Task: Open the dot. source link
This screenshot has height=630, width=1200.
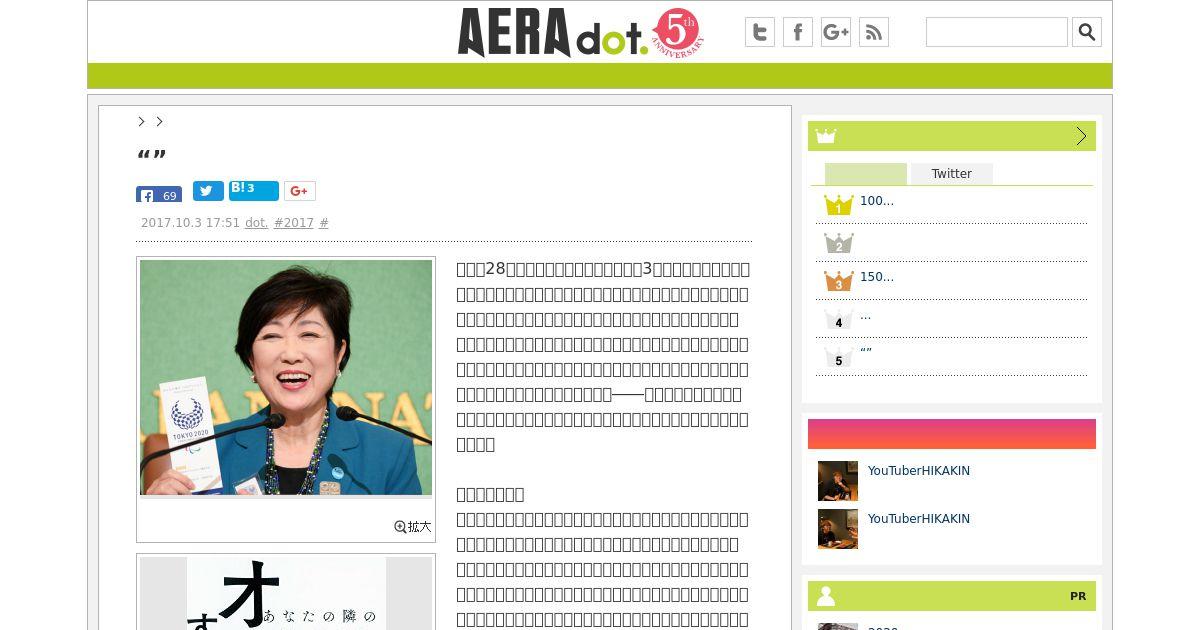Action: [257, 223]
